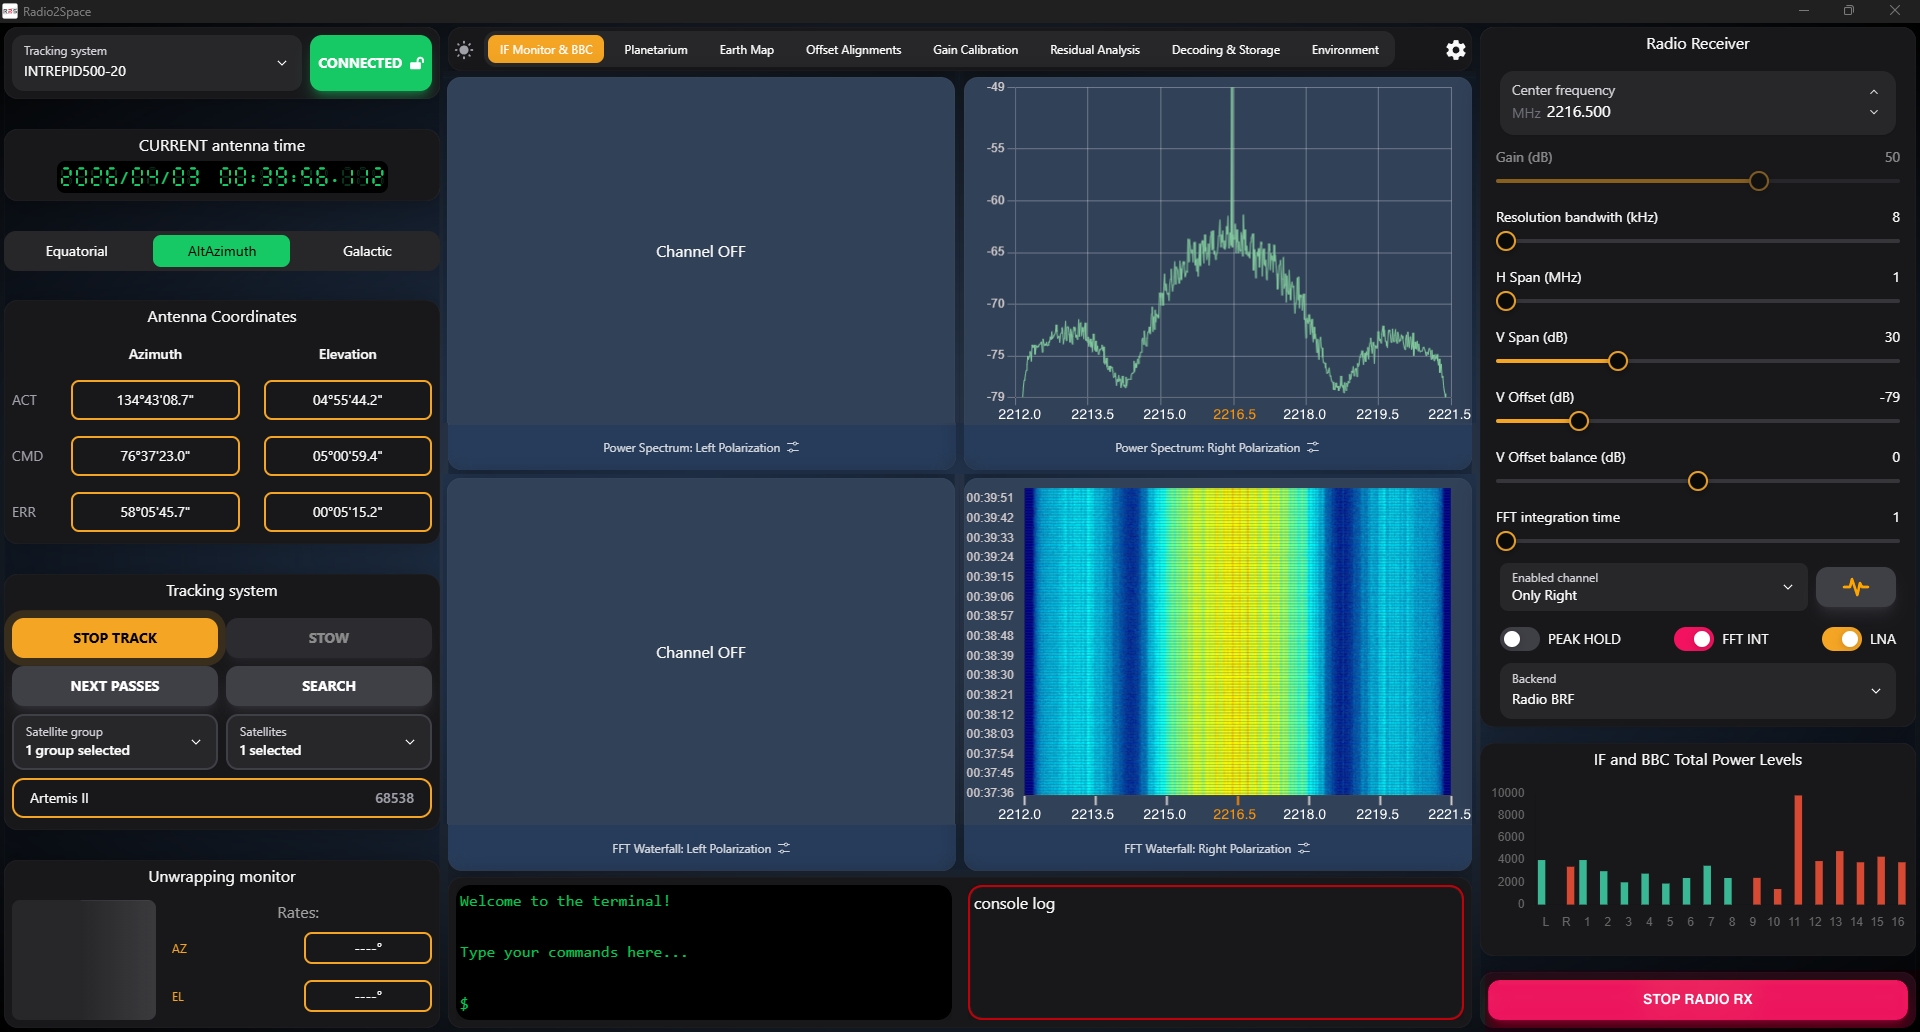Switch to the Planetarium tab
1920x1032 pixels.
655,50
